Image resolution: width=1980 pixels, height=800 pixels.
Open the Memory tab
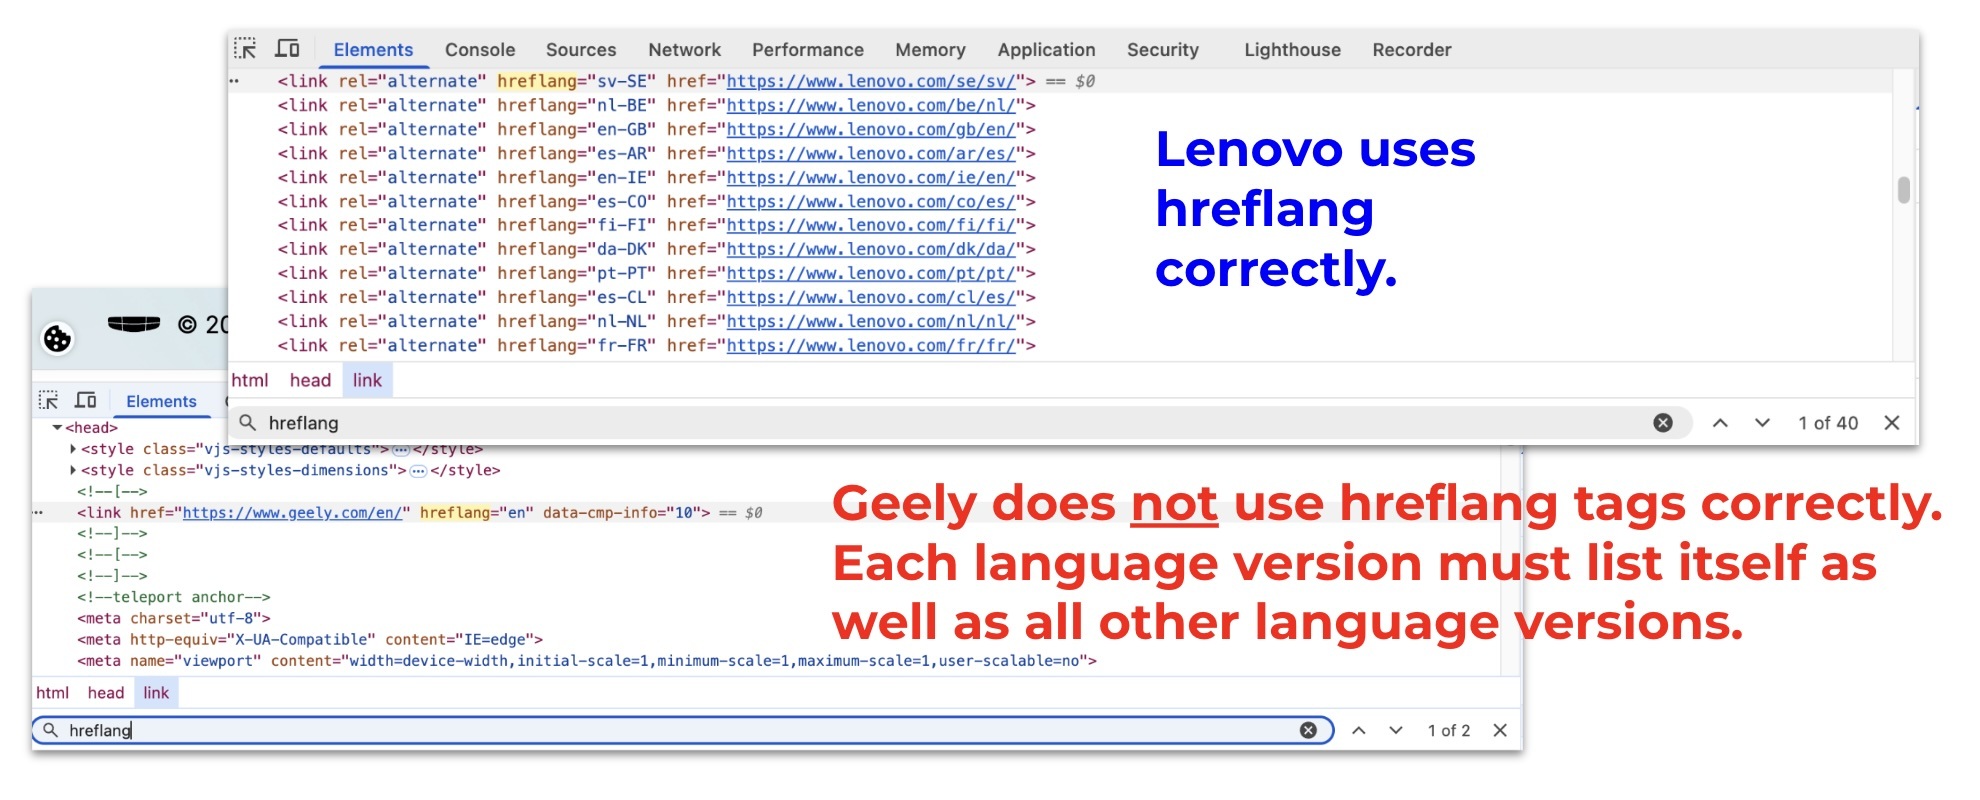(930, 49)
